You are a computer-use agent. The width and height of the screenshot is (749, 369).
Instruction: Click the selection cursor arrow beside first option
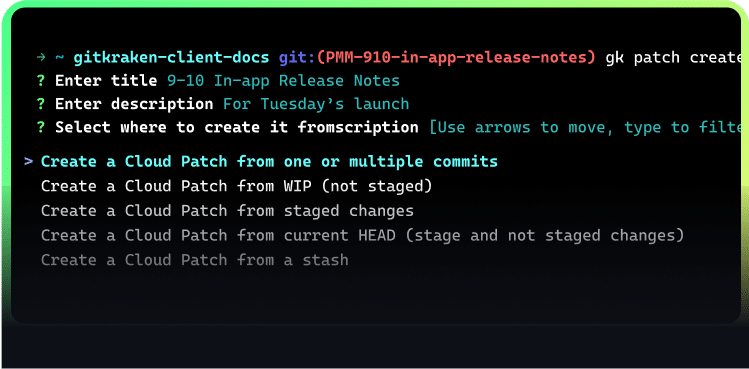coord(29,162)
